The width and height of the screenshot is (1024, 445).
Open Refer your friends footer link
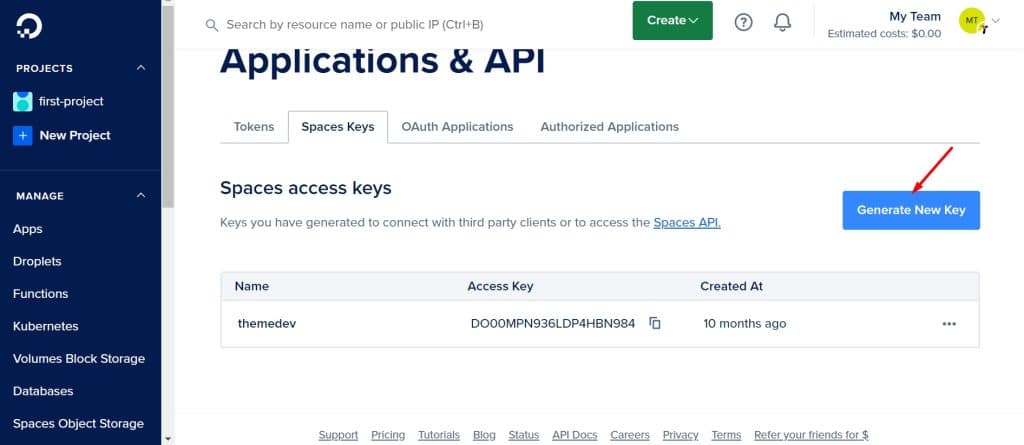click(x=811, y=435)
